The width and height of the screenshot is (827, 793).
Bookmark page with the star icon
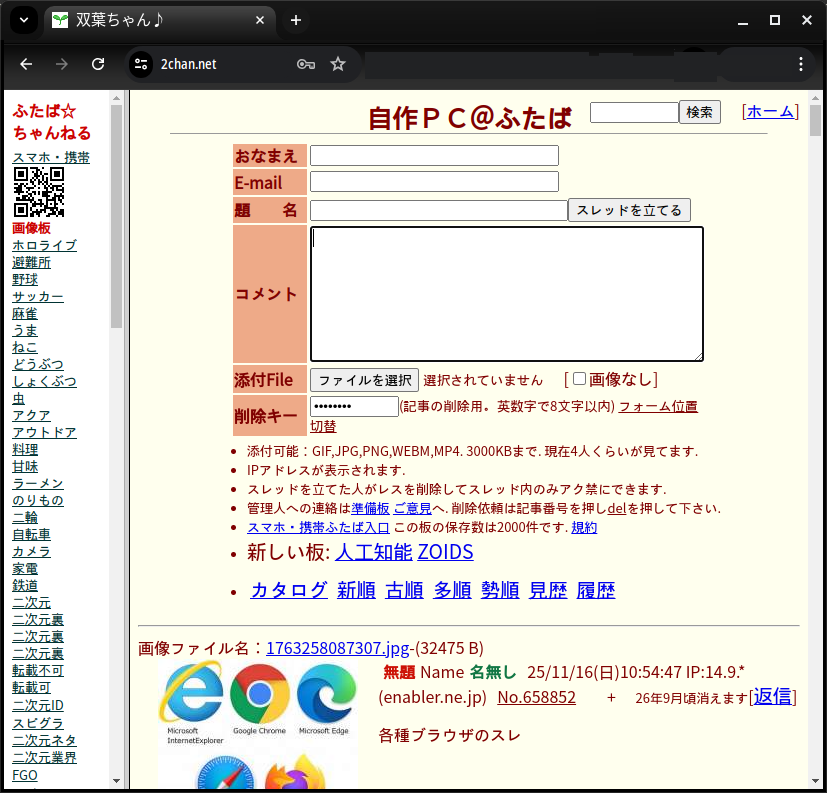(x=338, y=64)
